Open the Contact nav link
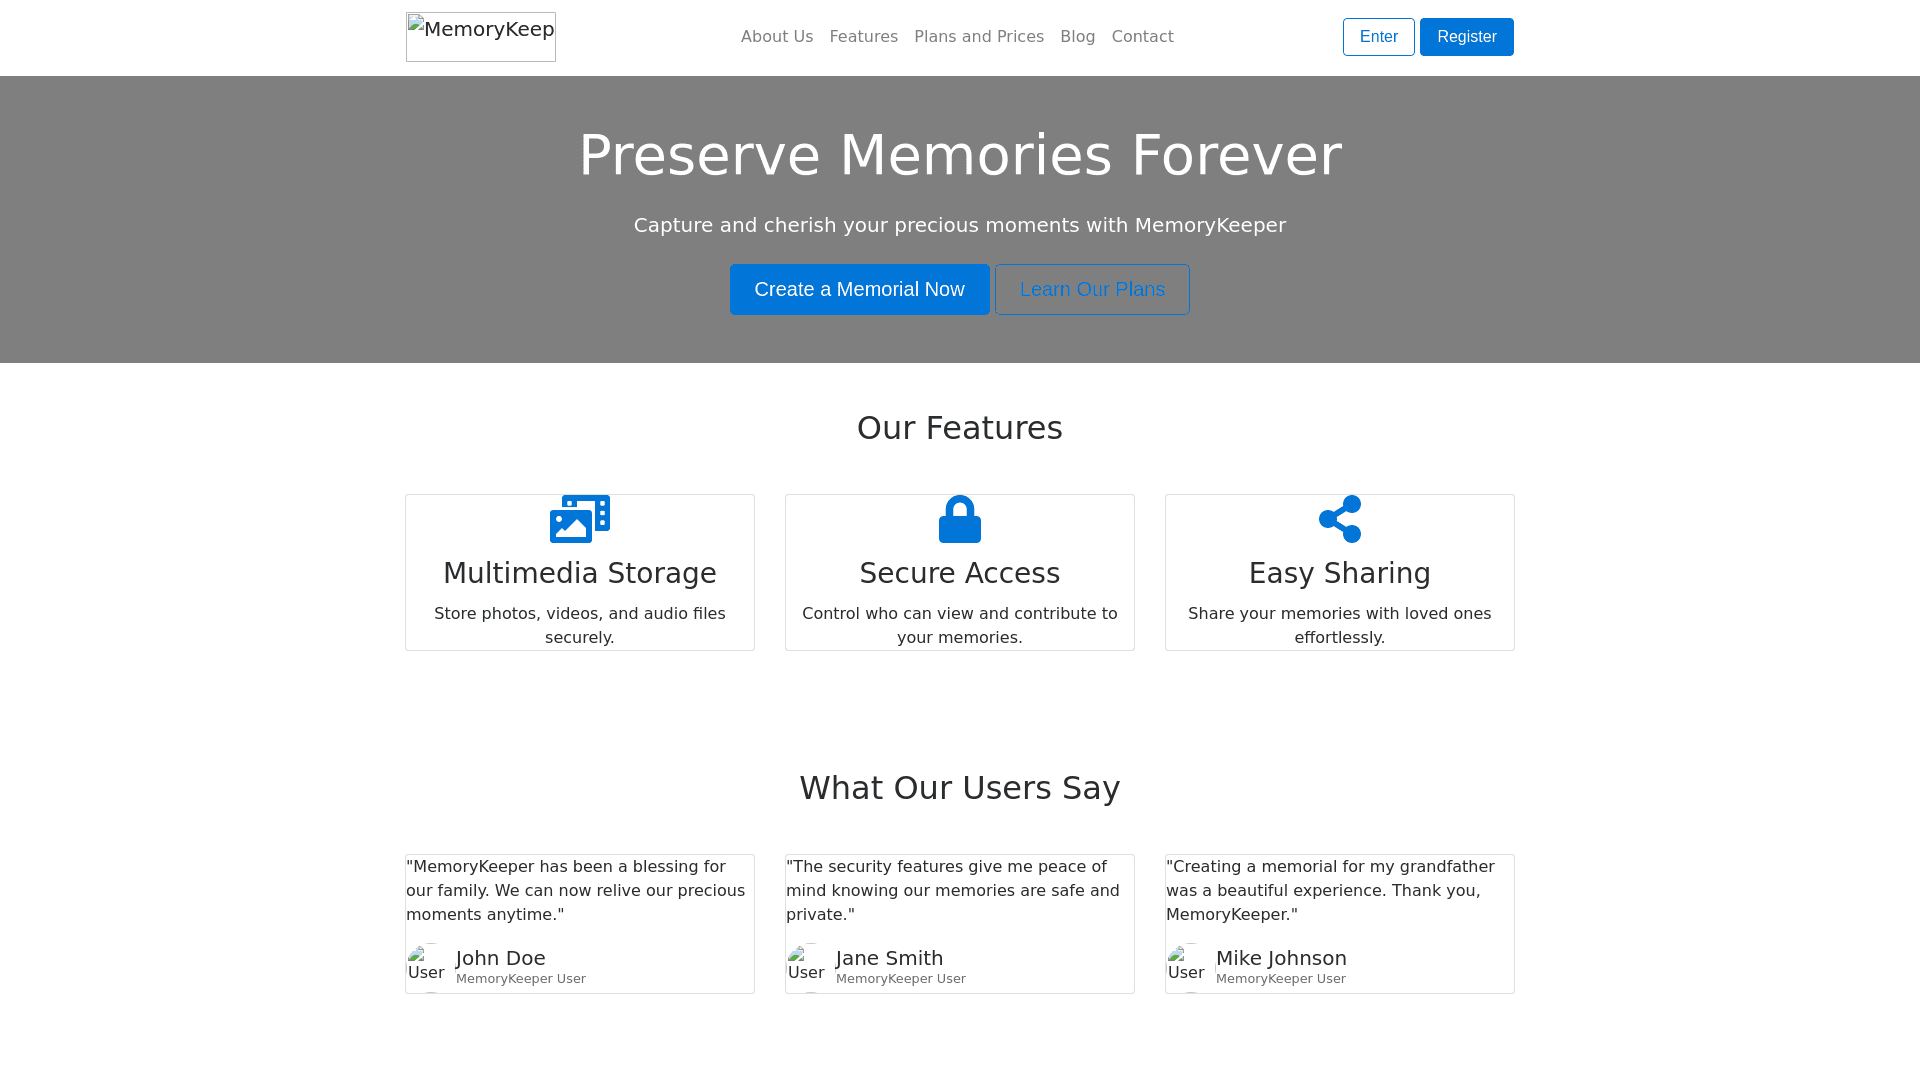 pyautogui.click(x=1143, y=37)
